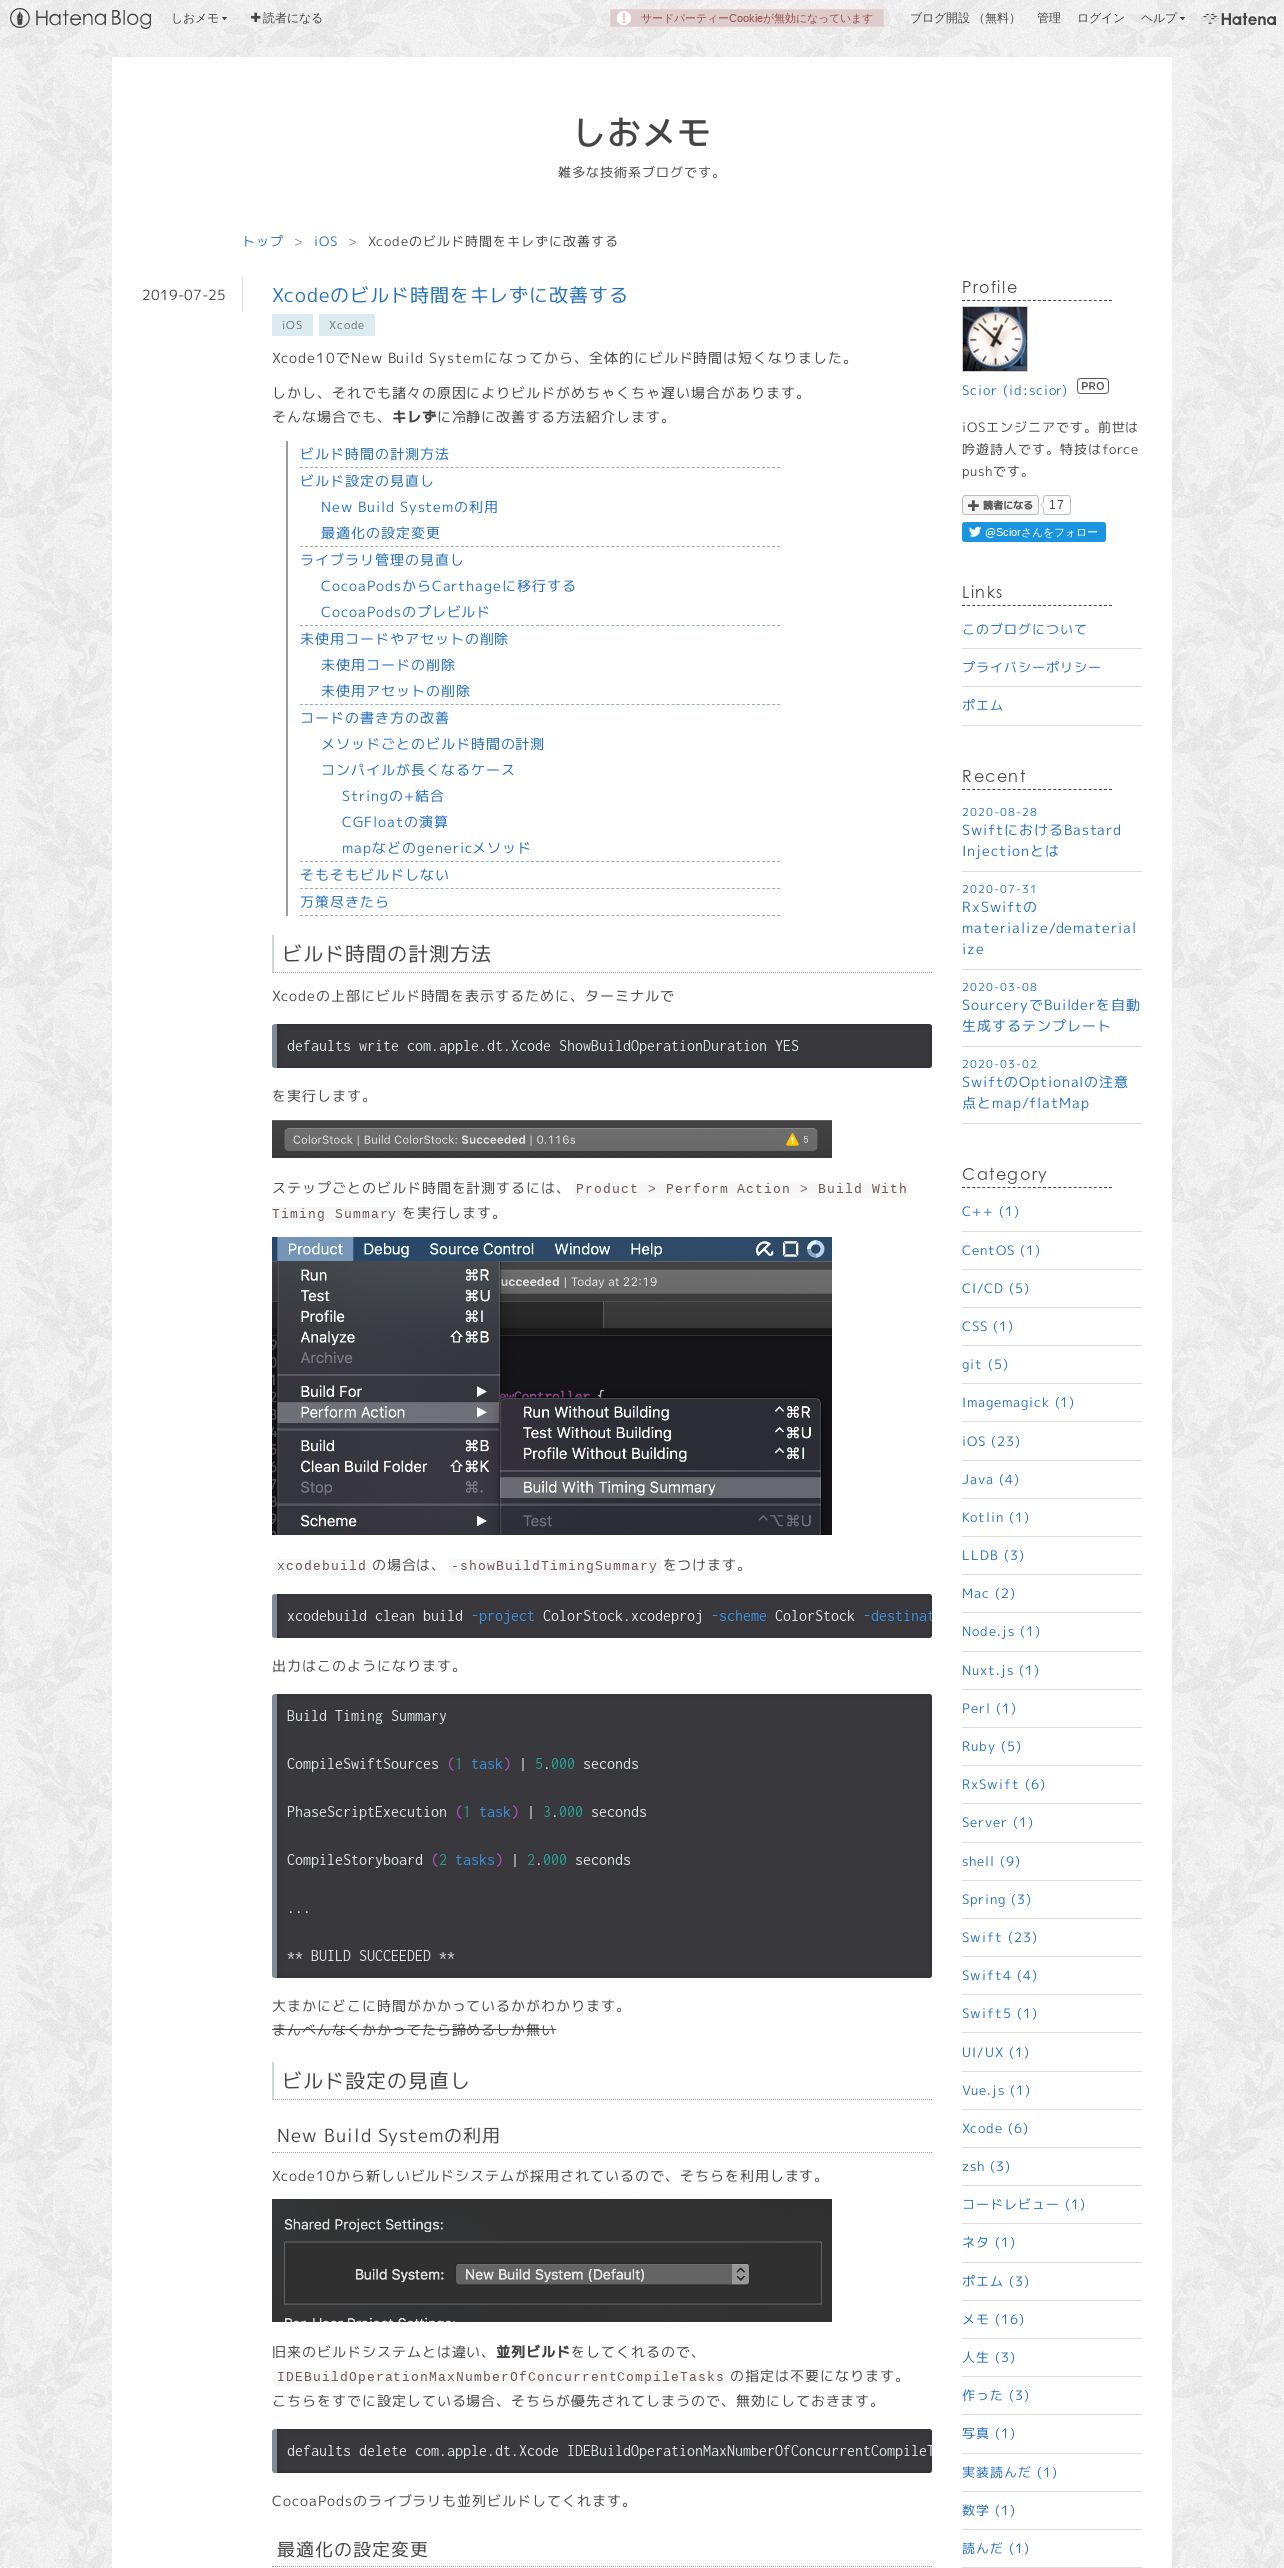1284x2568 pixels.
Task: Click the Xcode Product menu screenshot image
Action: click(x=552, y=1386)
